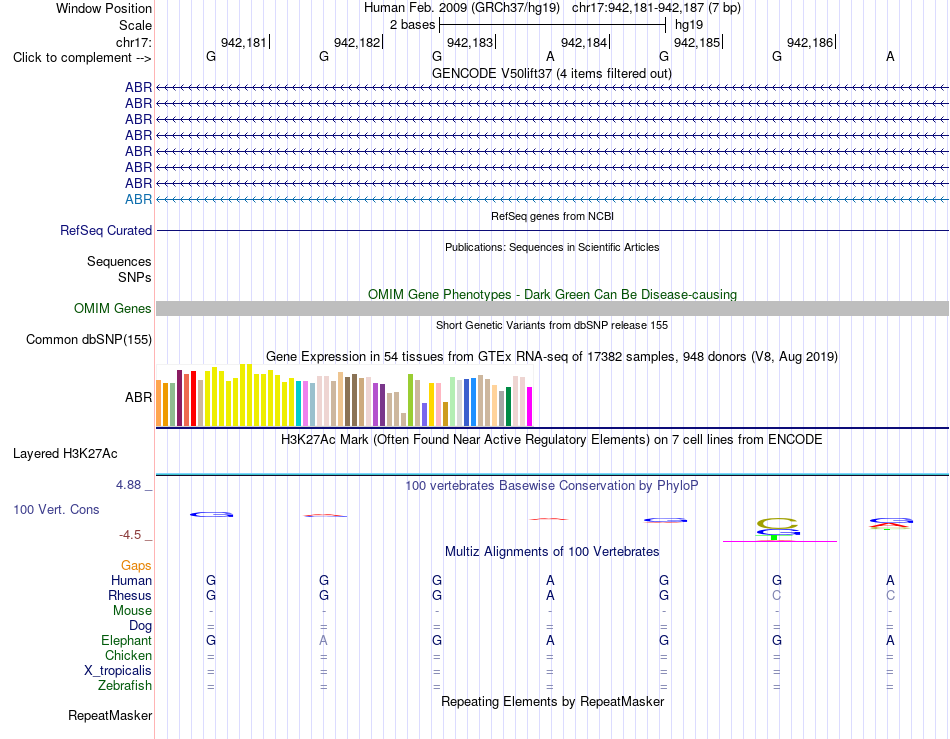The height and width of the screenshot is (739, 950).
Task: Click the 'Click to complement -->' label
Action: 82,58
